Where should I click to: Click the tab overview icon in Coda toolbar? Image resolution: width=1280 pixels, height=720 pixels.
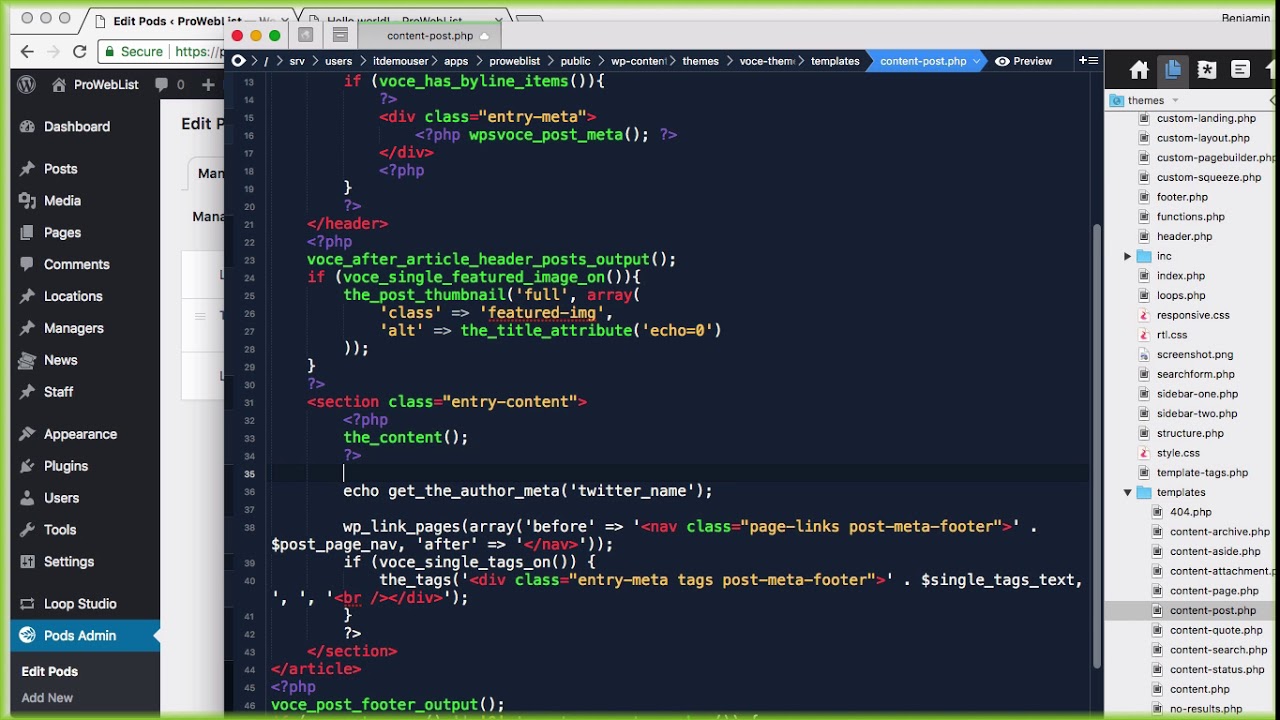pos(340,35)
